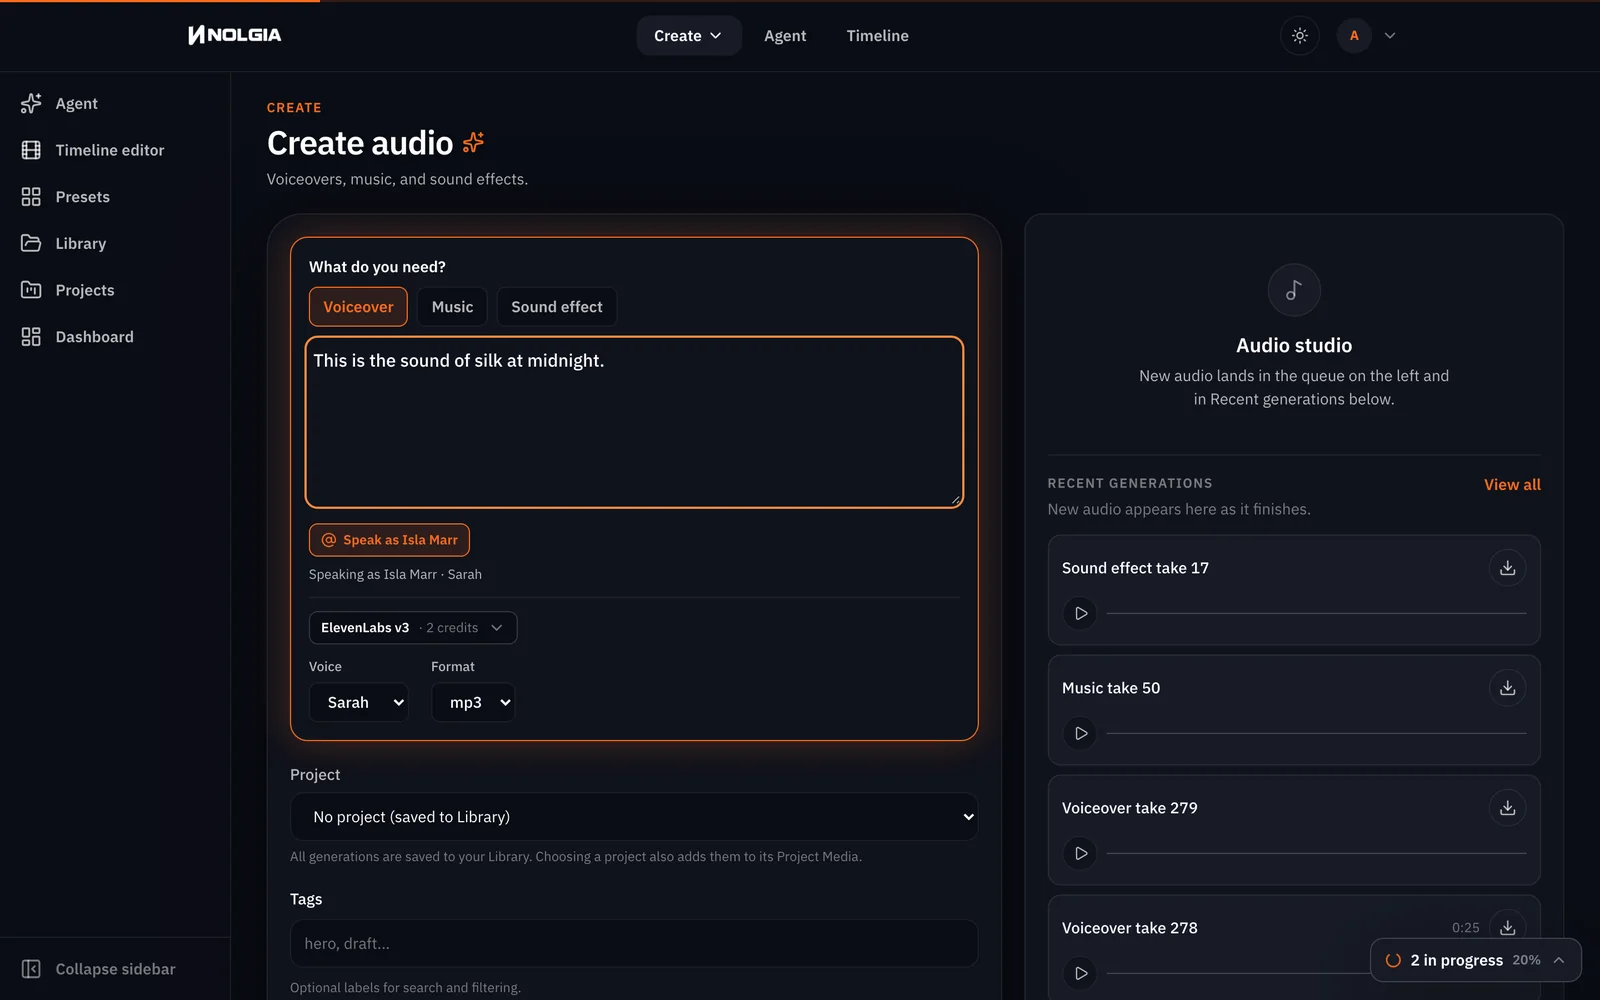This screenshot has height=1000, width=1600.
Task: Download Sound effect take 17
Action: 1508,568
